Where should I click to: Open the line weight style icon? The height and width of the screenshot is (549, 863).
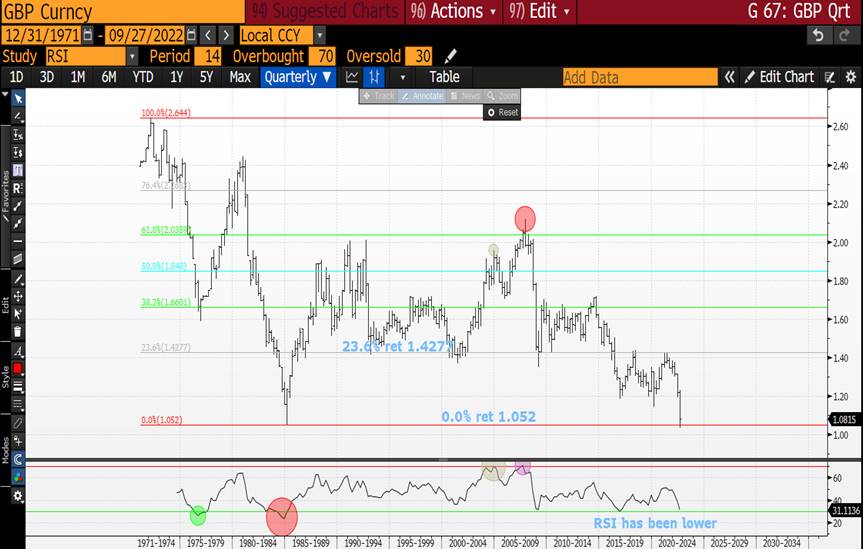(18, 386)
